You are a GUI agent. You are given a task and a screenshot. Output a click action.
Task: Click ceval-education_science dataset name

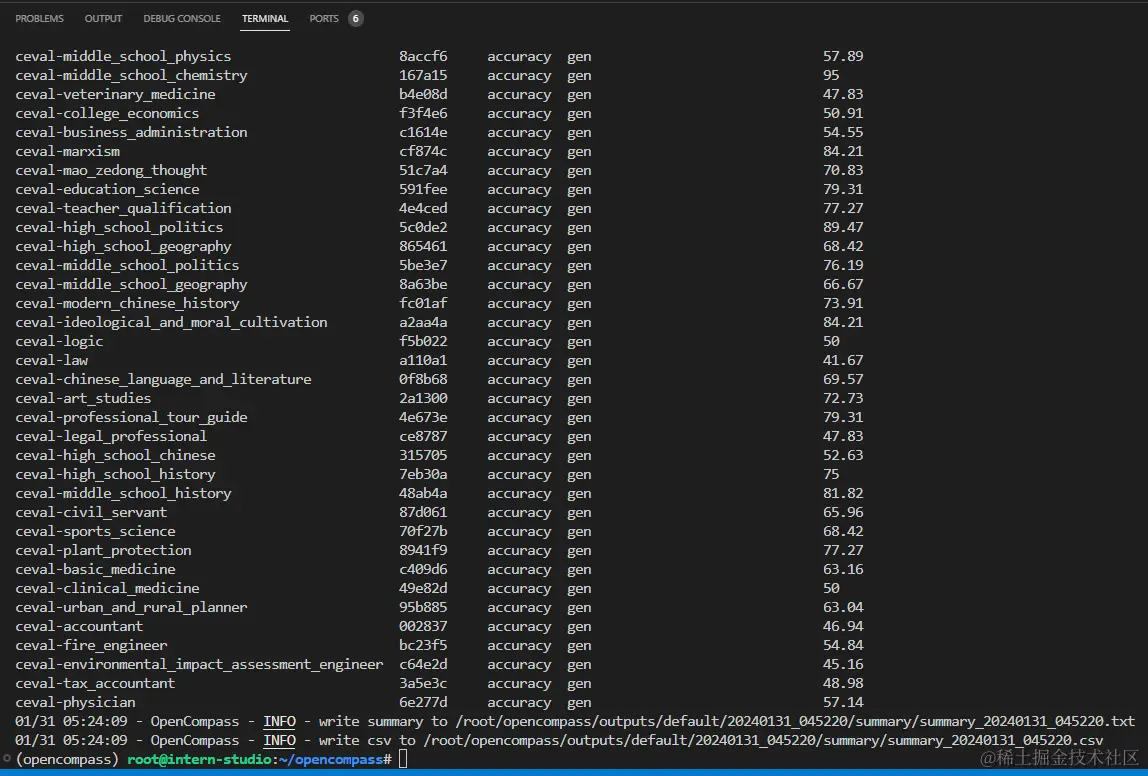tap(107, 190)
